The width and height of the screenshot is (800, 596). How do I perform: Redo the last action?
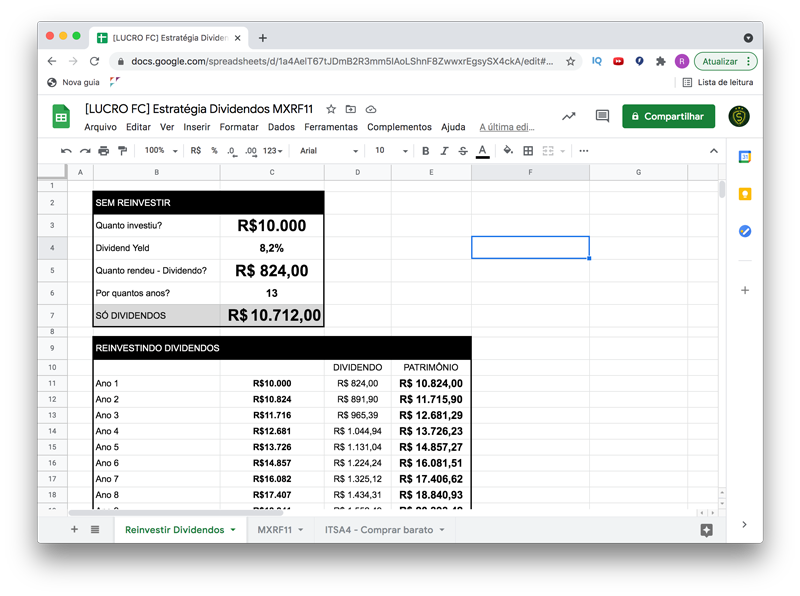[85, 151]
